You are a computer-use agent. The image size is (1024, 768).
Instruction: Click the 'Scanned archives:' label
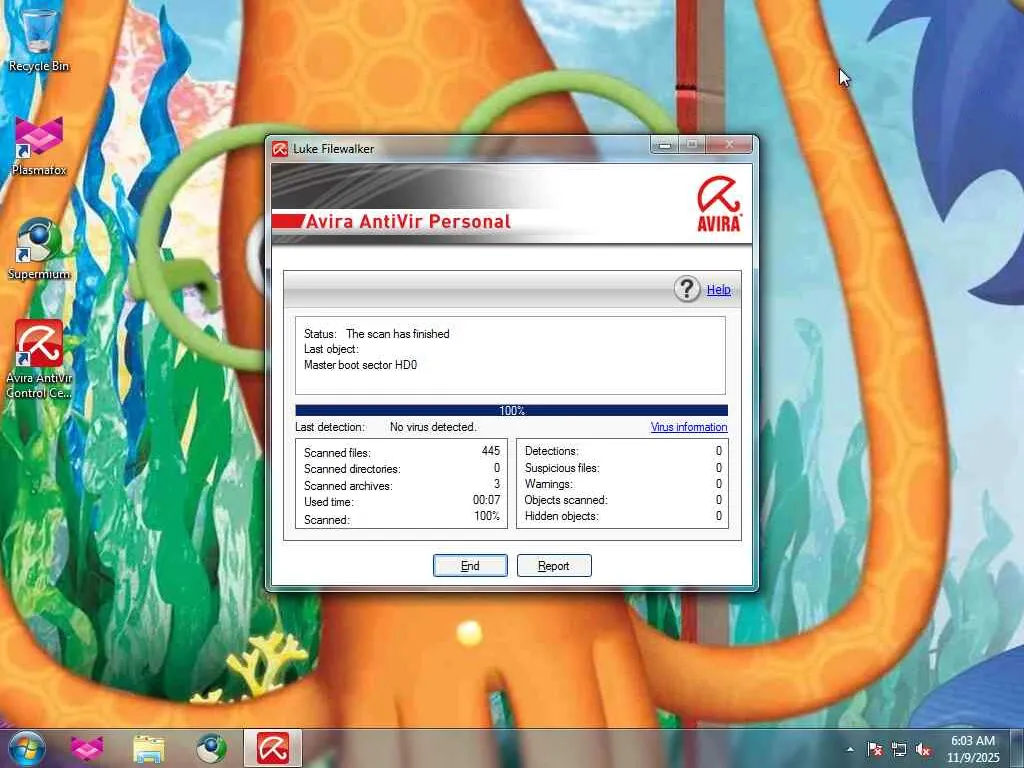tap(348, 486)
